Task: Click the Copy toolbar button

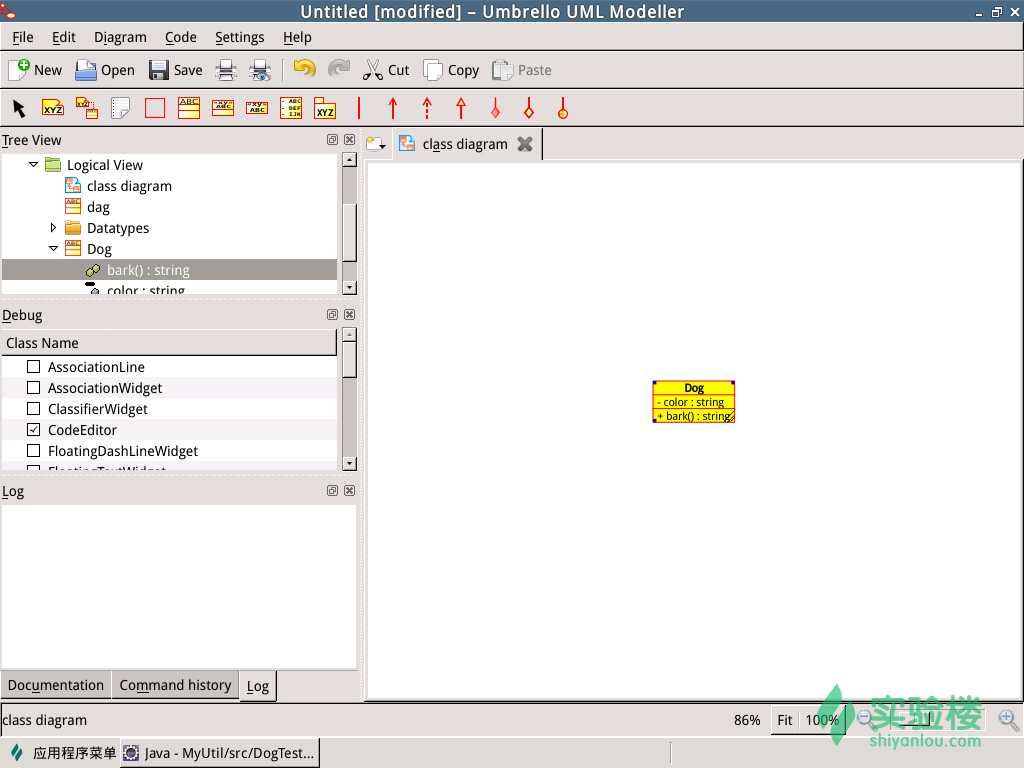Action: click(x=451, y=70)
